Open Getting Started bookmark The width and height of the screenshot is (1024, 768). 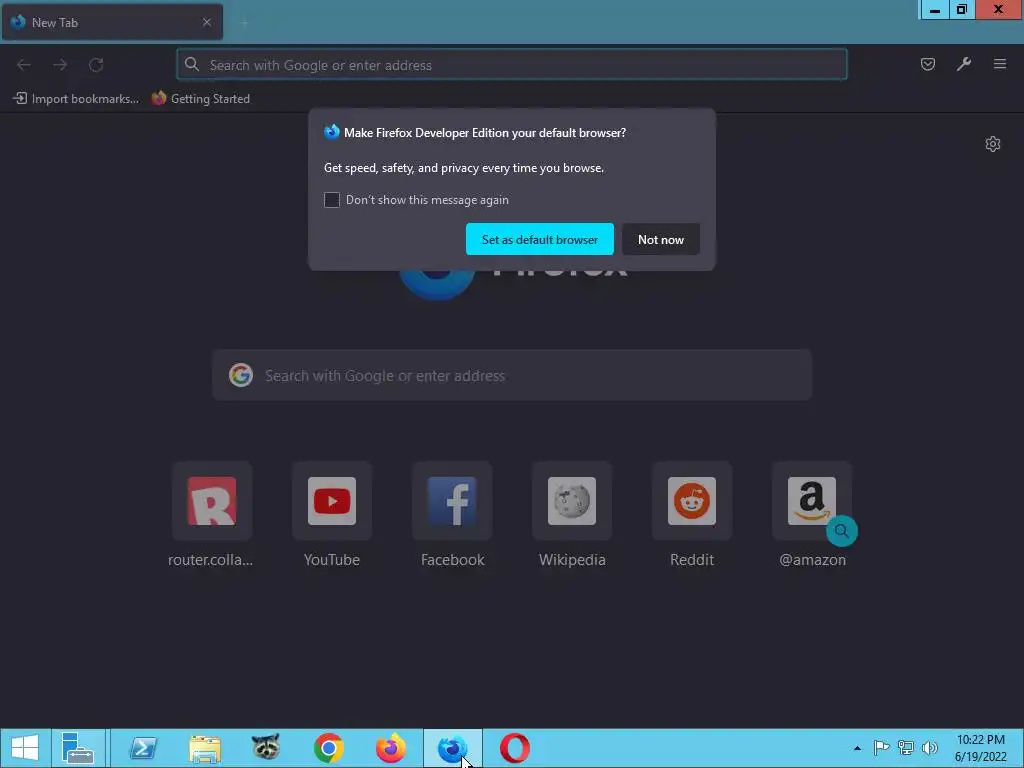tap(200, 99)
